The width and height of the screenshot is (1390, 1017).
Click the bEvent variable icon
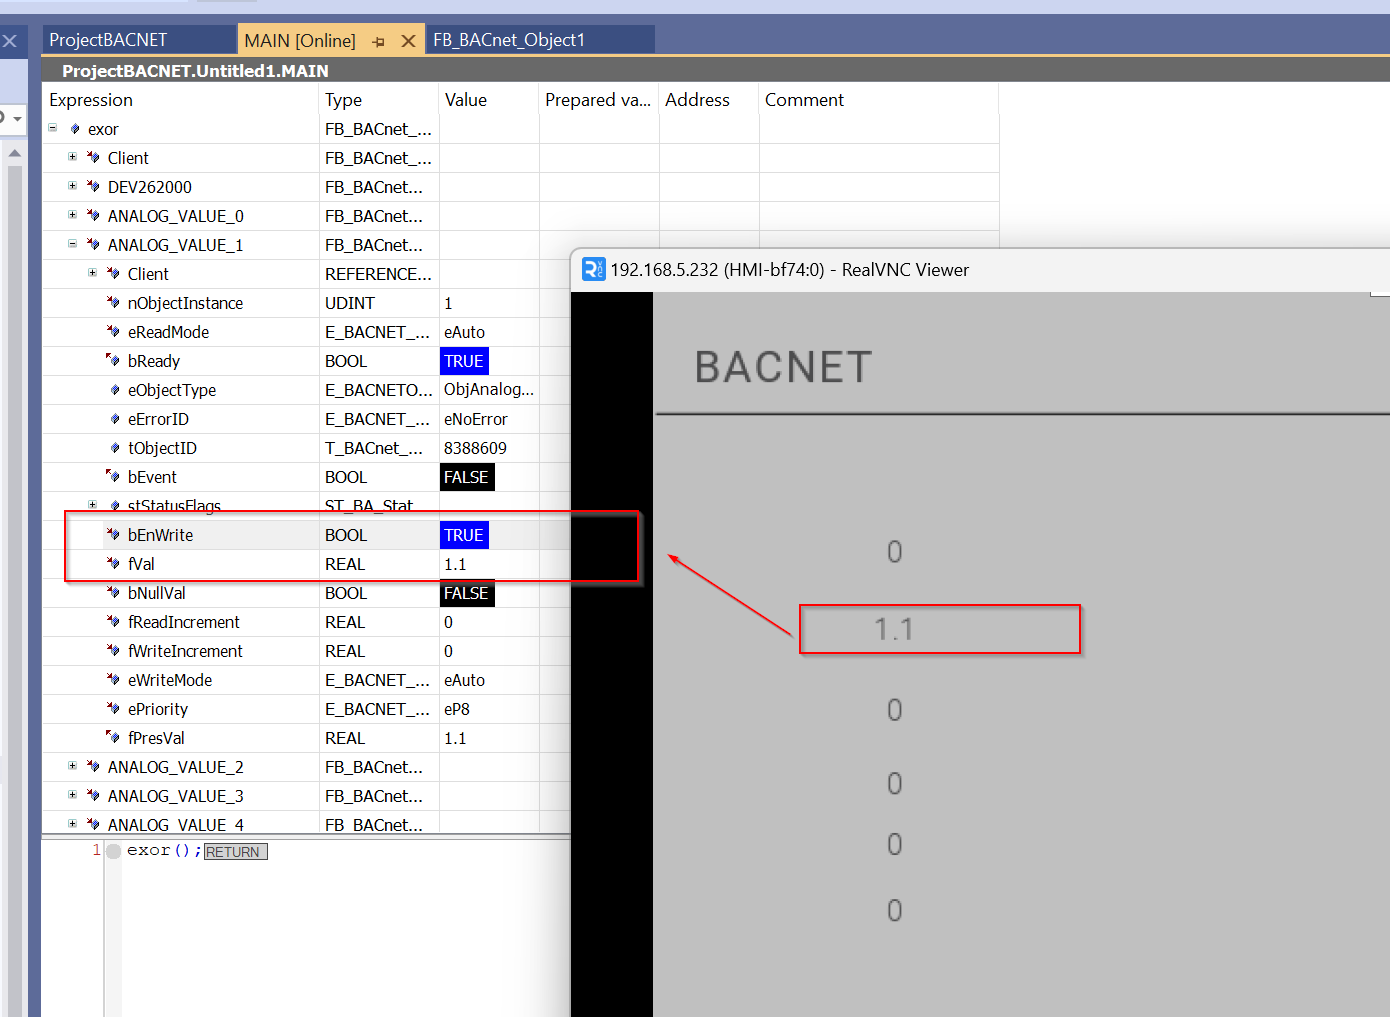coord(113,477)
